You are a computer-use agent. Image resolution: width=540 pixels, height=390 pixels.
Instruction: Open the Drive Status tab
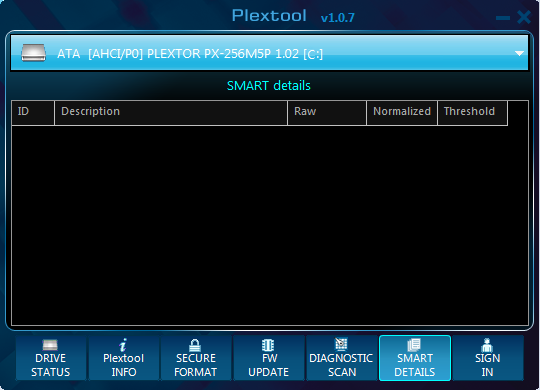tap(51, 358)
